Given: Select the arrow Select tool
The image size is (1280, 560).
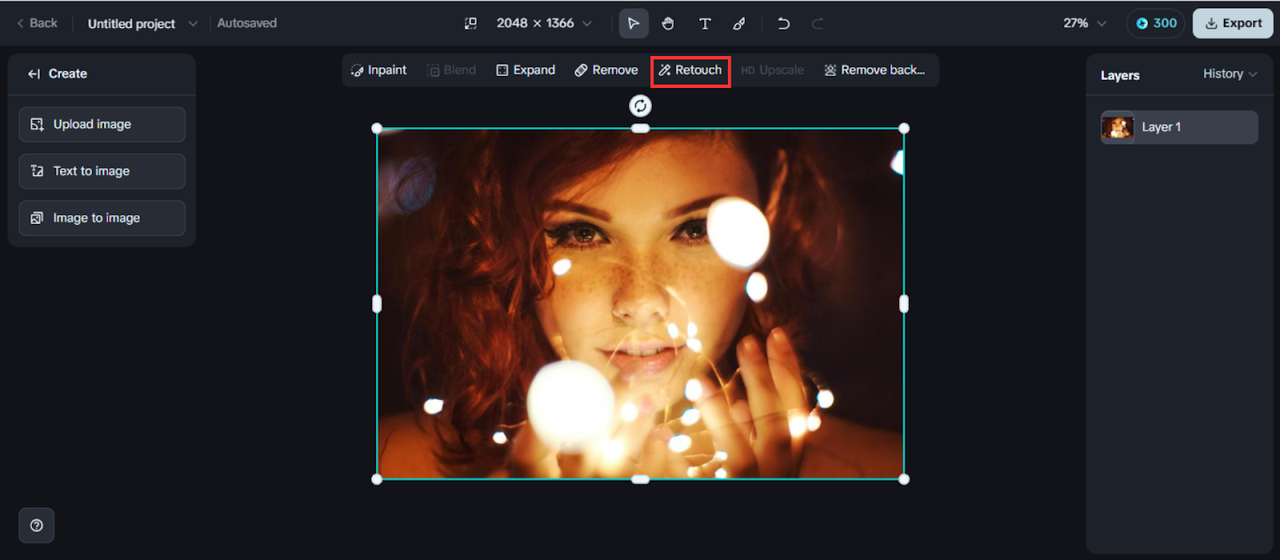Looking at the screenshot, I should coord(633,23).
